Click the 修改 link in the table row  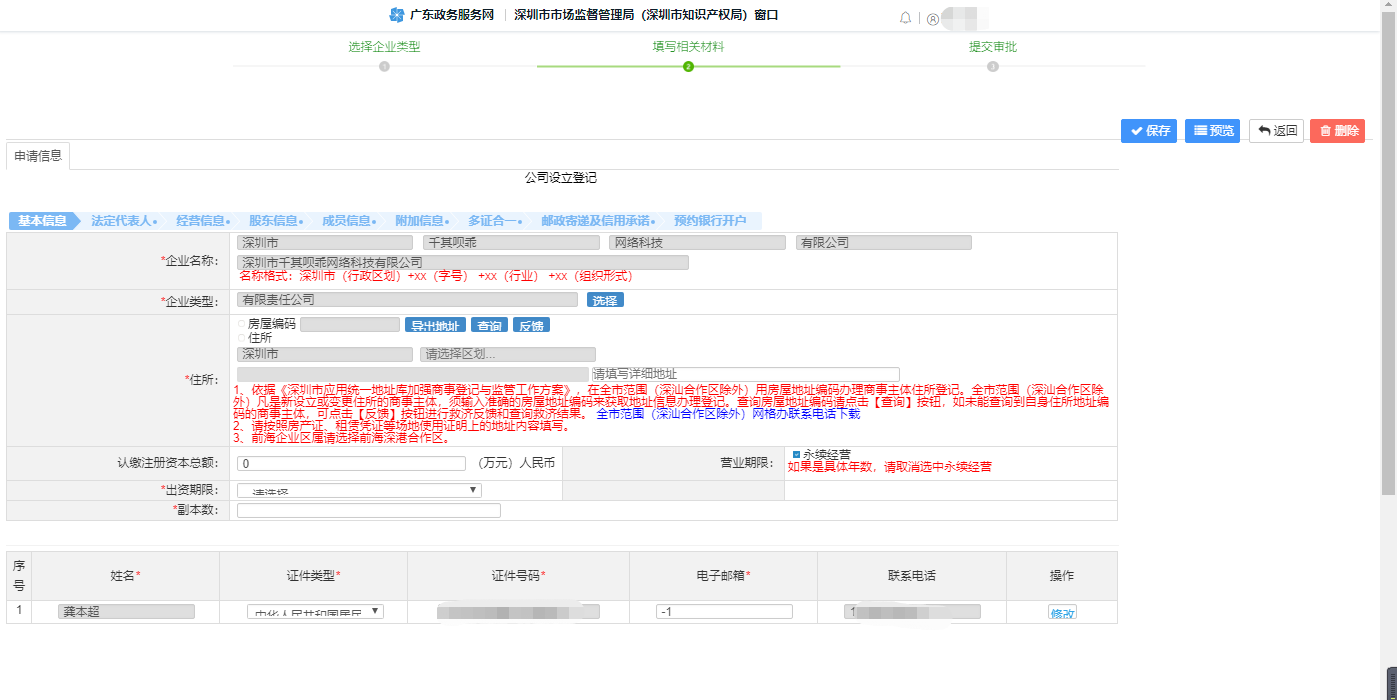tap(1062, 611)
